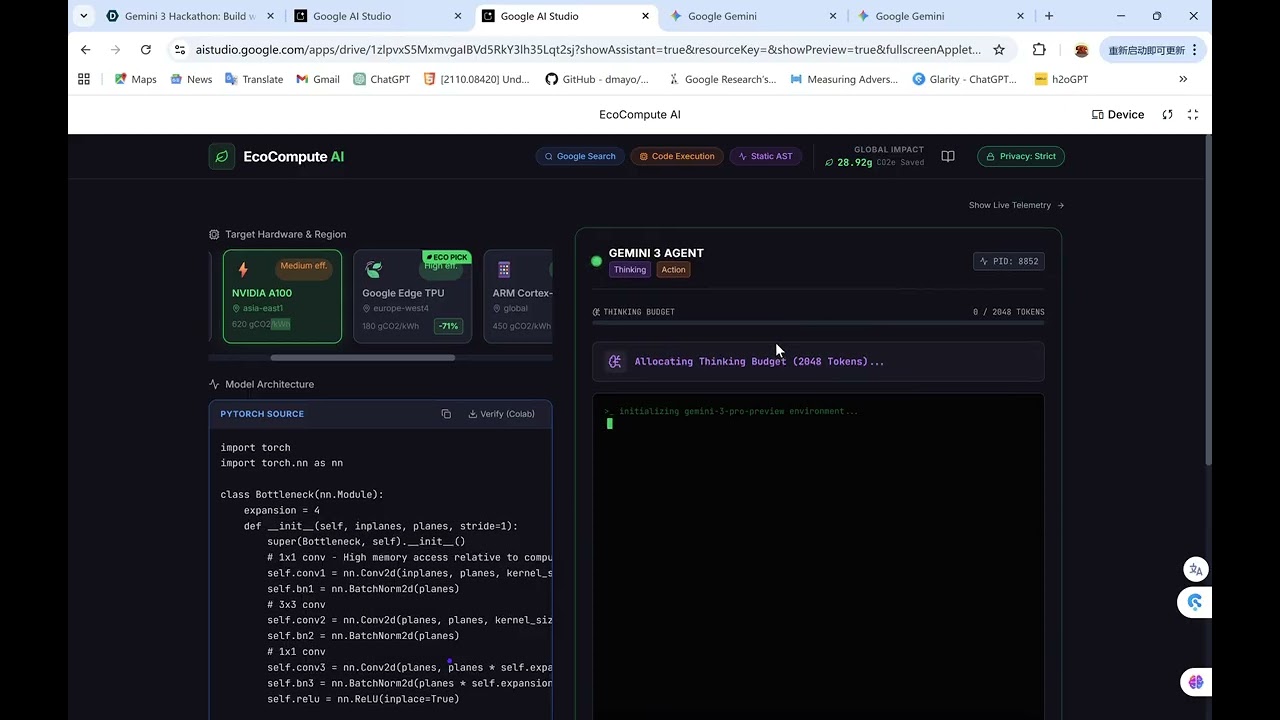This screenshot has height=720, width=1280.
Task: Toggle the Google Search tool chip
Action: [580, 156]
